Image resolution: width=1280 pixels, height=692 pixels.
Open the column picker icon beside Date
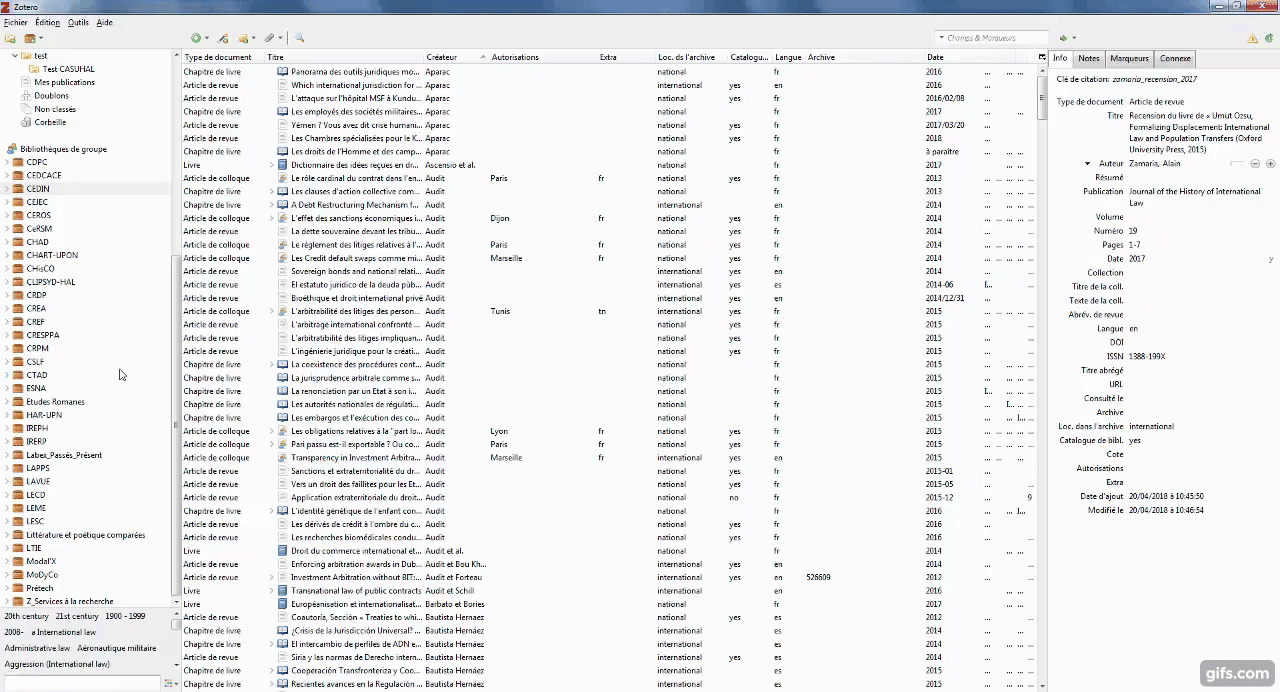coord(1042,57)
